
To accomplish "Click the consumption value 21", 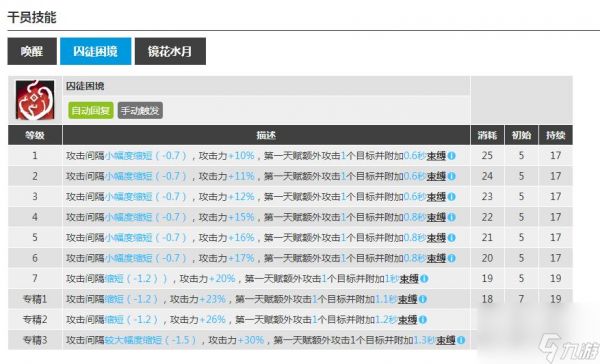I will coord(487,238).
